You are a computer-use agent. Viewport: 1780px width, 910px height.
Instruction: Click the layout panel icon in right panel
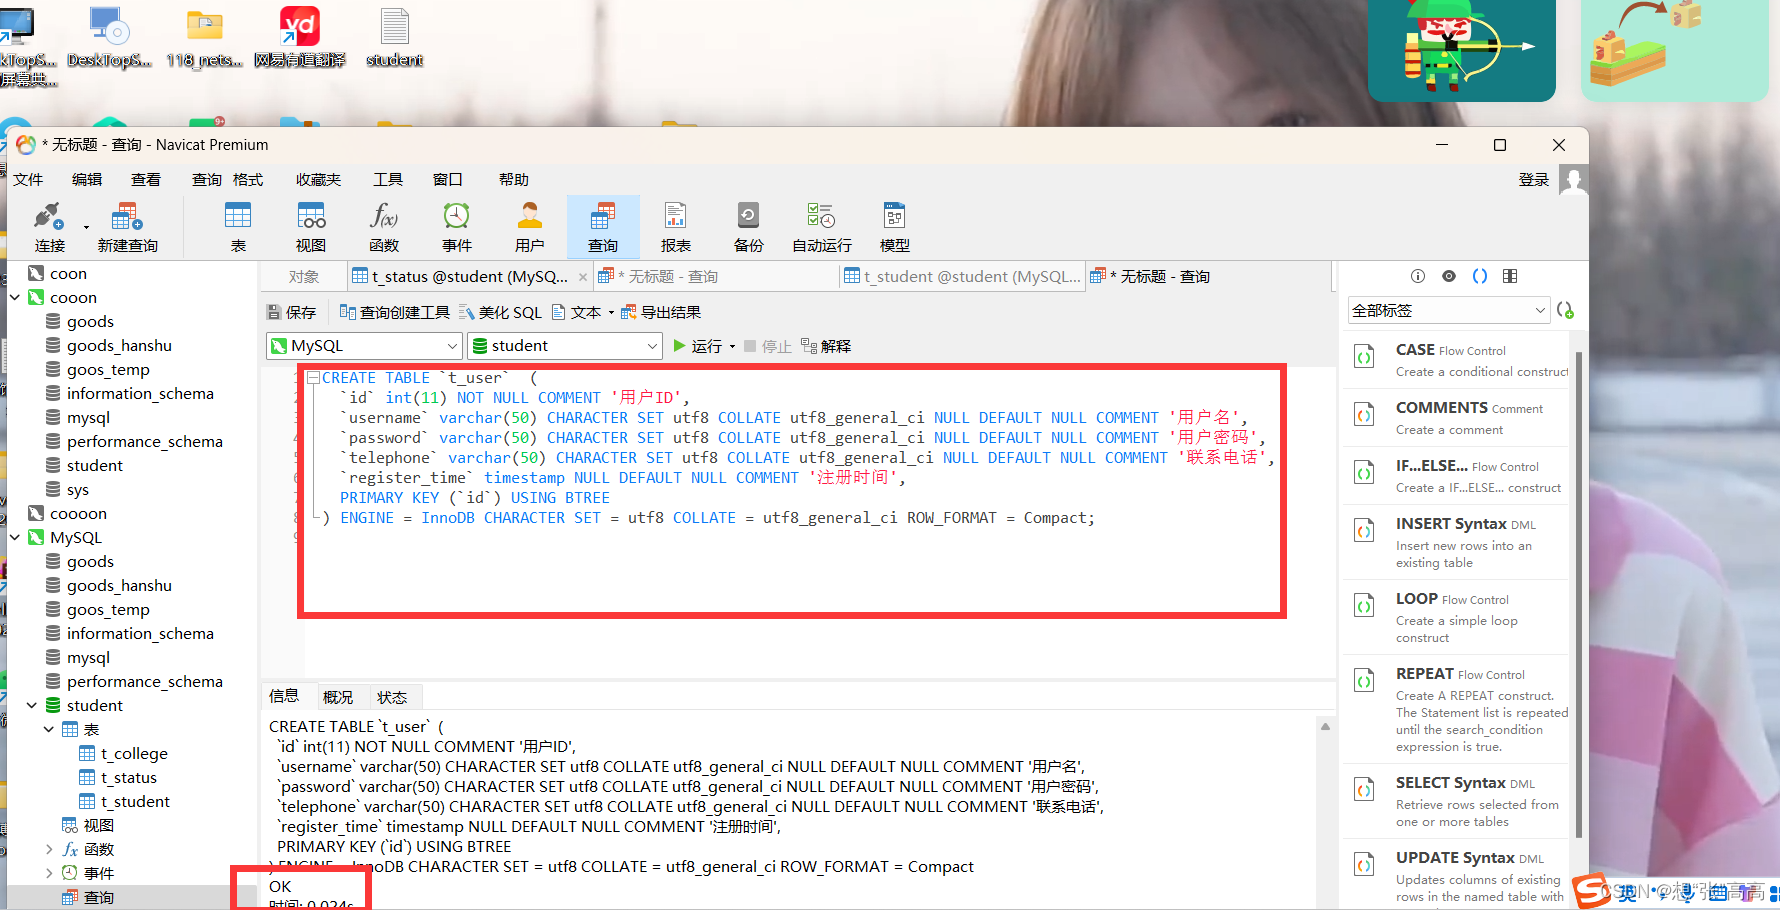(x=1510, y=276)
